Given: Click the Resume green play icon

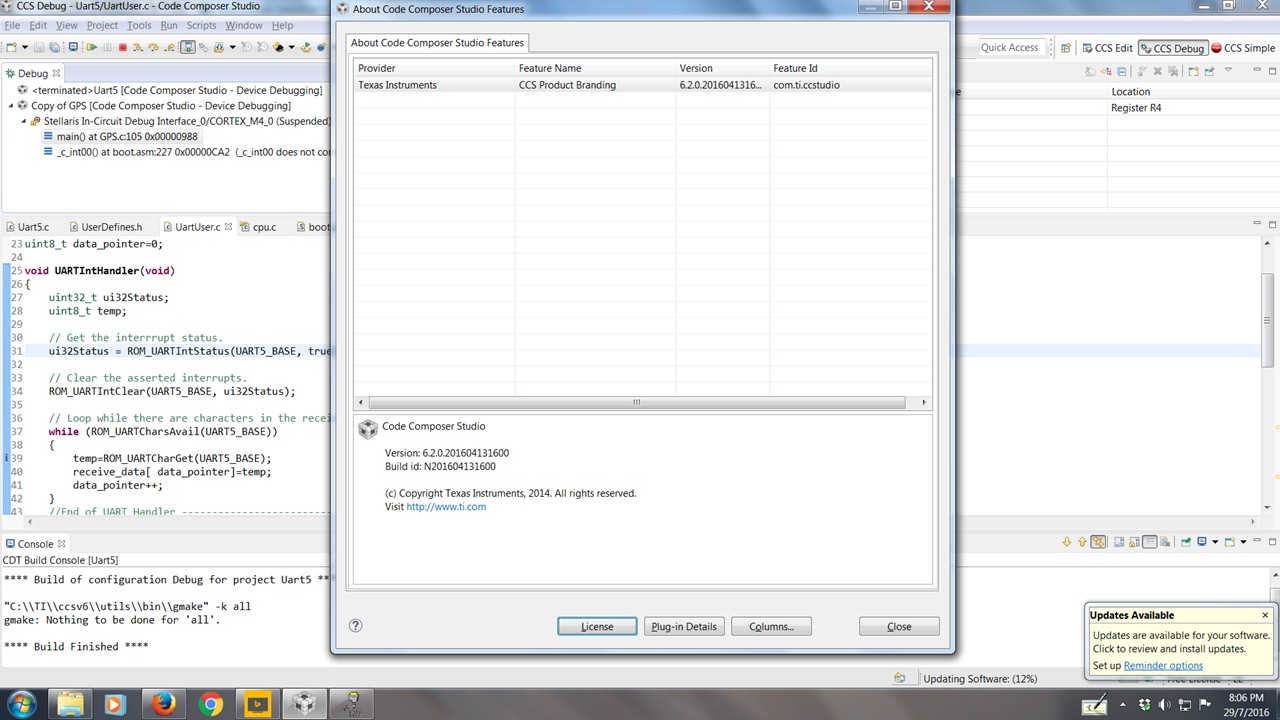Looking at the screenshot, I should (92, 47).
